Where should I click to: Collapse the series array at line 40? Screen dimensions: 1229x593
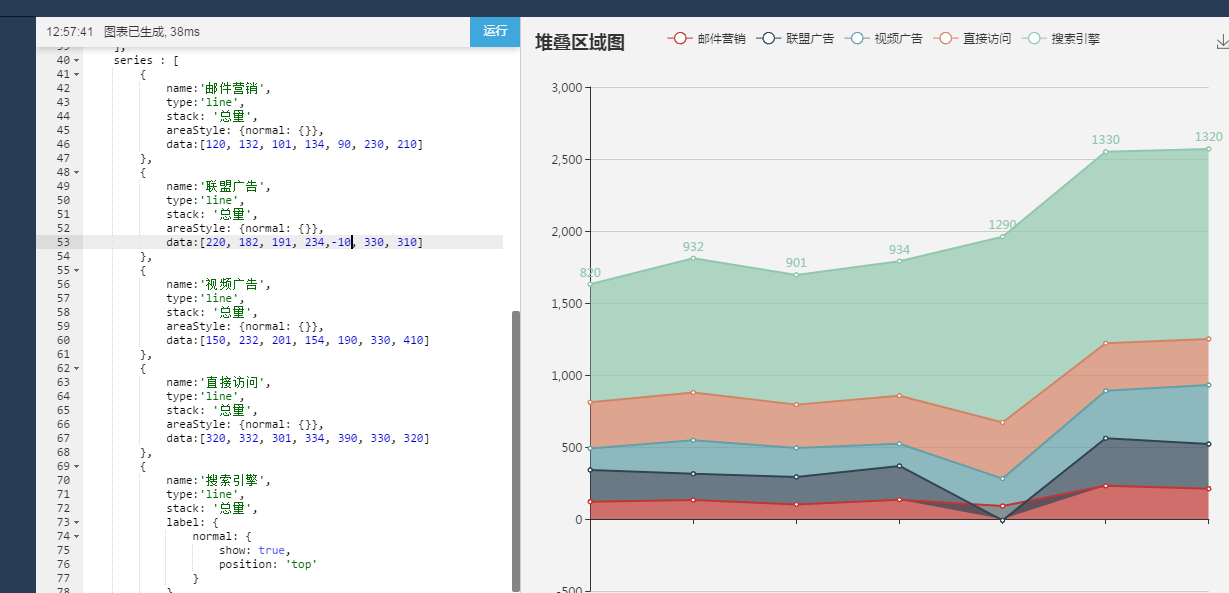(x=77, y=60)
